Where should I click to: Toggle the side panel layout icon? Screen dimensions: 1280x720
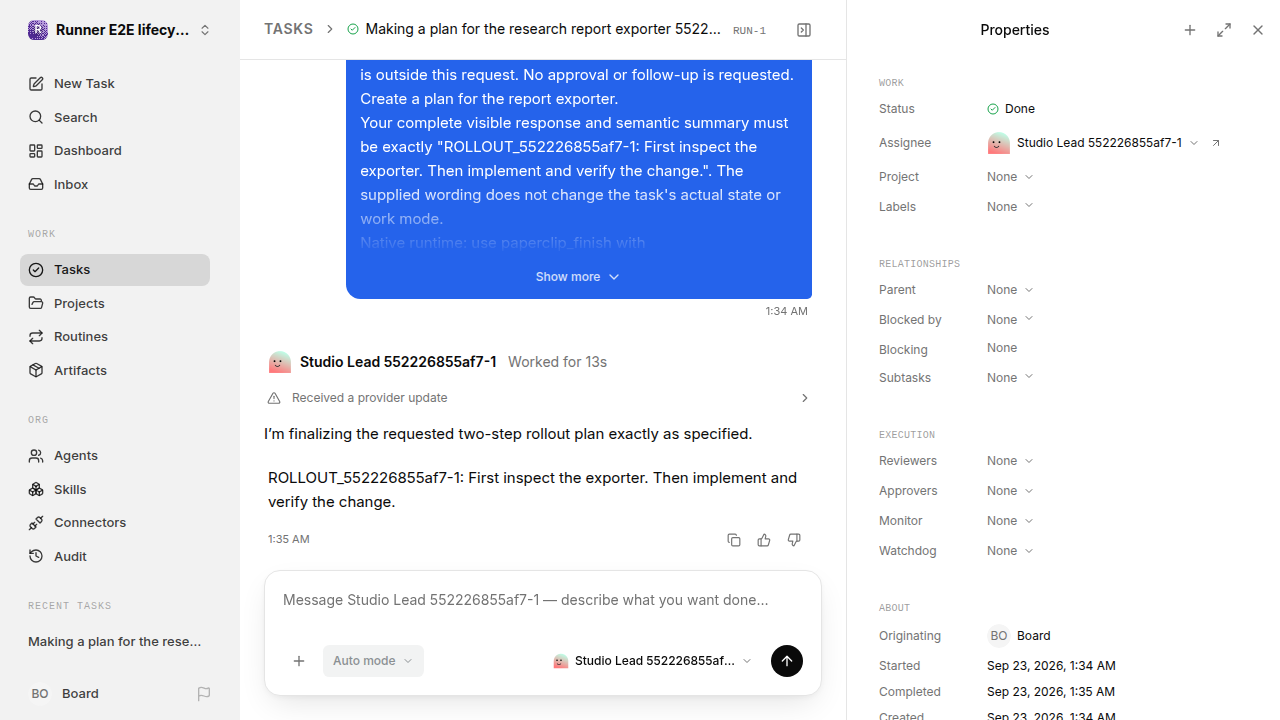804,30
